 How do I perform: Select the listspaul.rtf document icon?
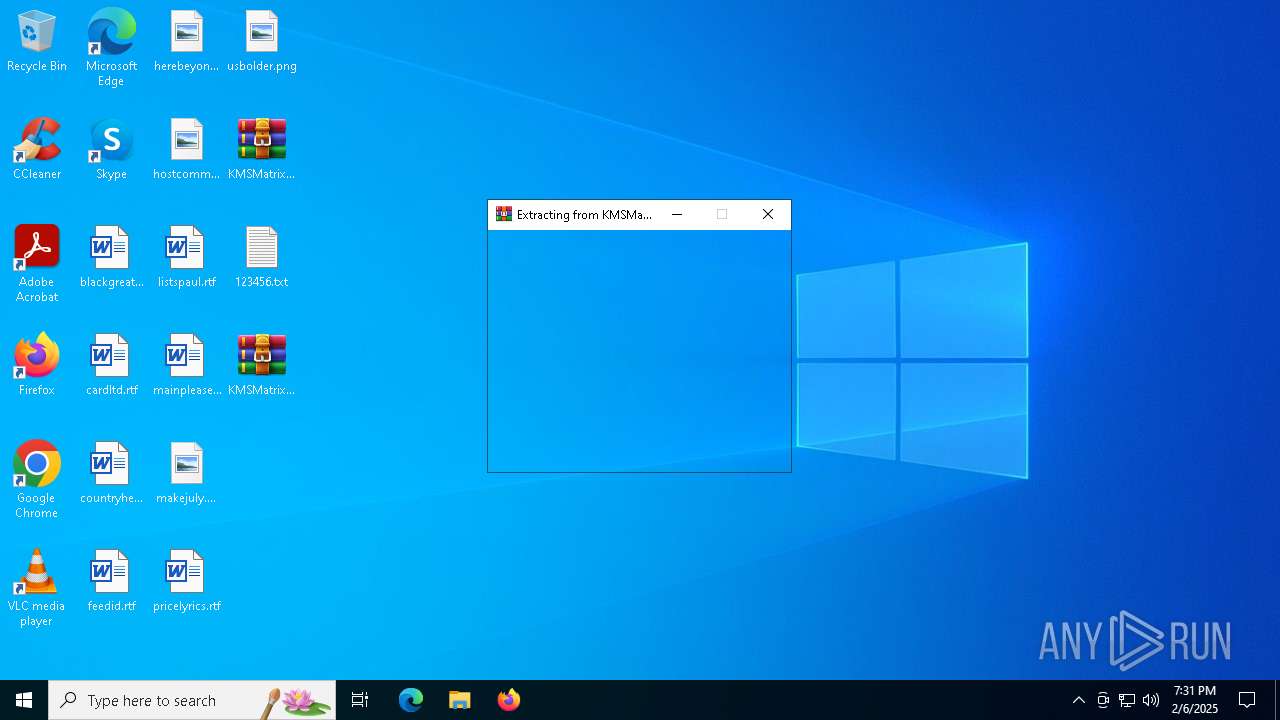click(x=186, y=257)
